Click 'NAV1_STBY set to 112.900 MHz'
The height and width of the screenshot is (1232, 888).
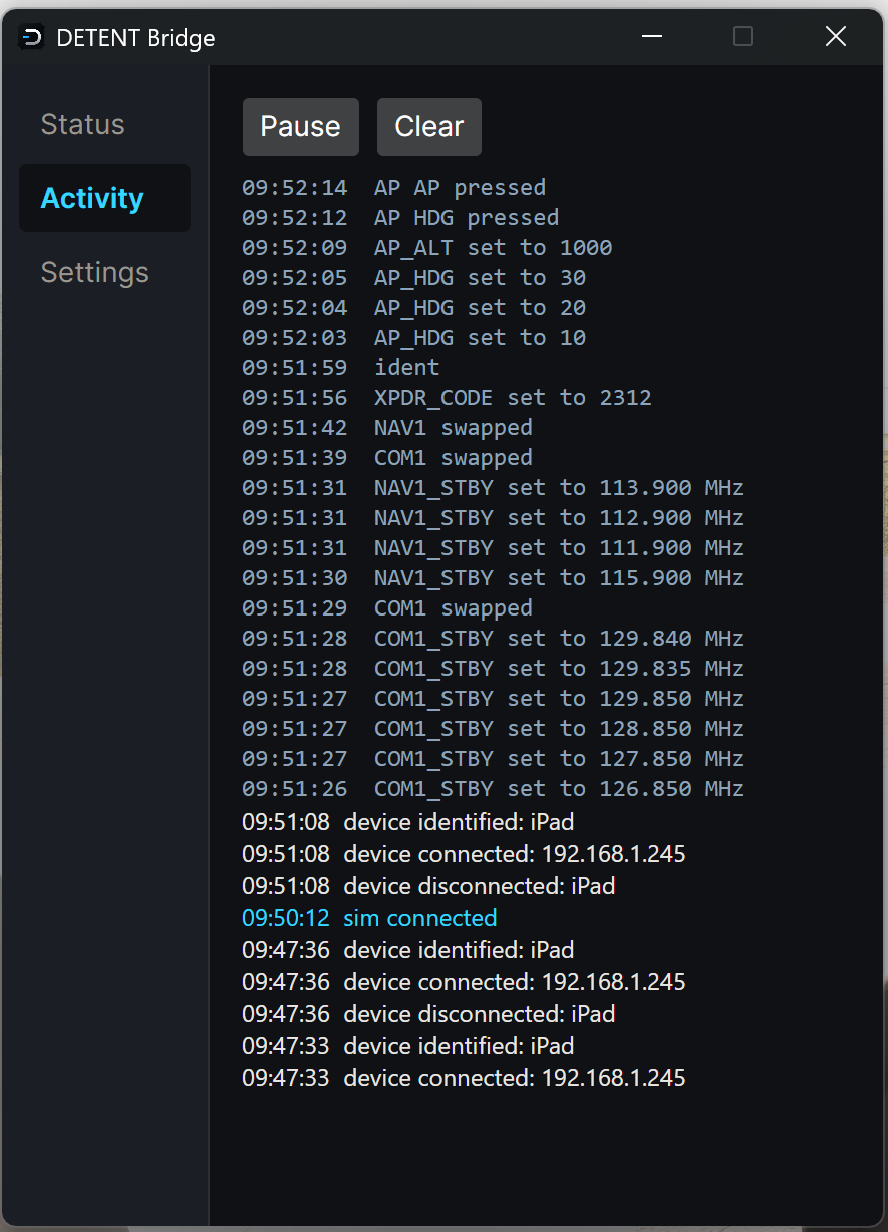coord(493,517)
